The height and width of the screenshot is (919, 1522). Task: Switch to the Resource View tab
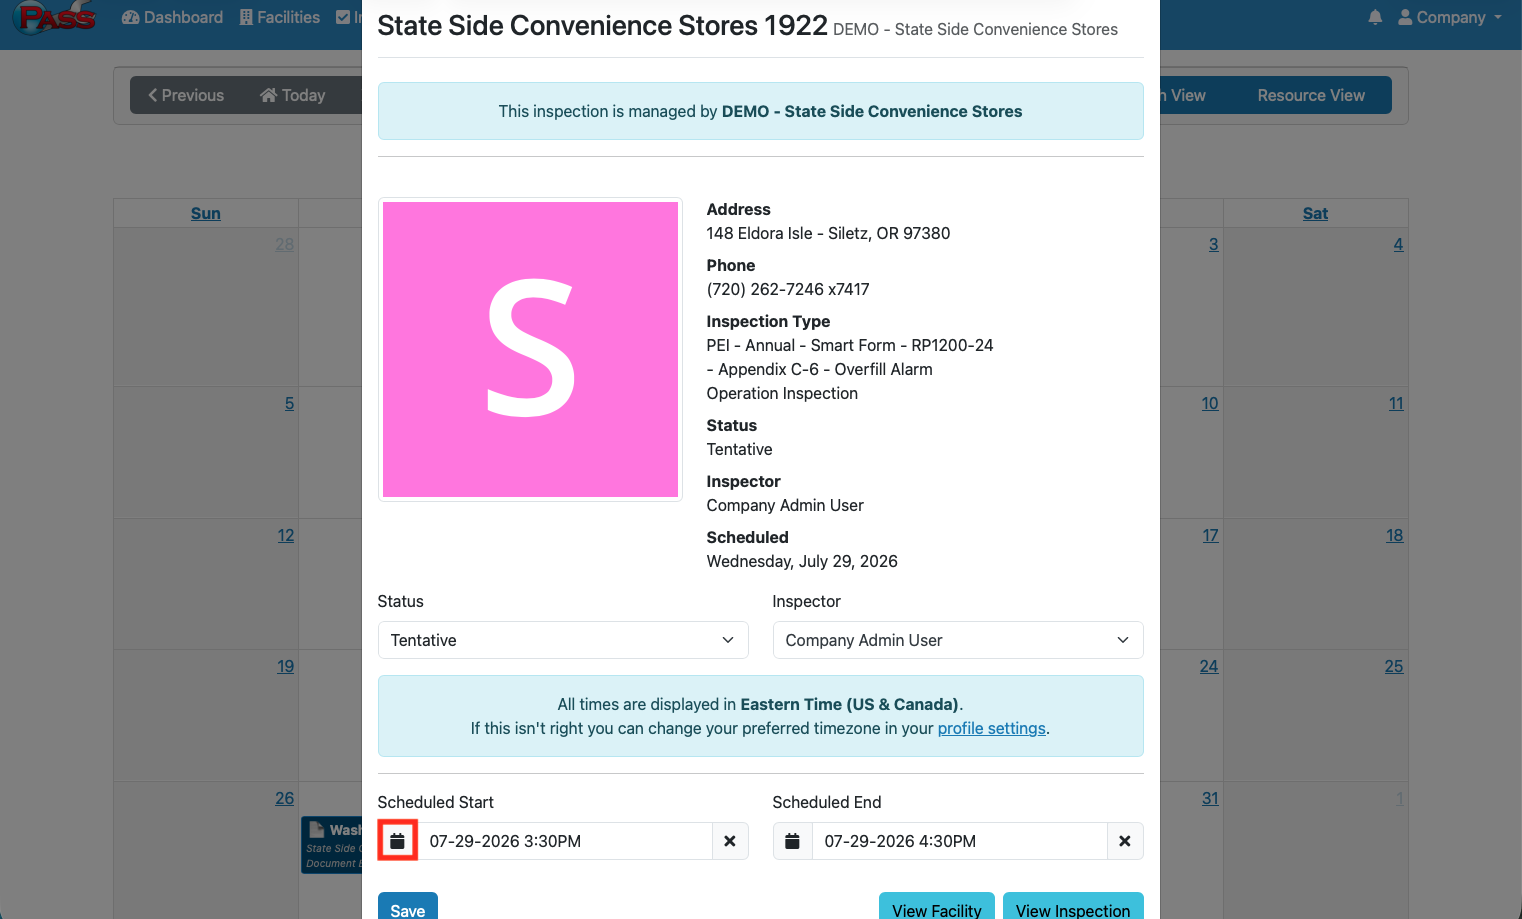1311,95
